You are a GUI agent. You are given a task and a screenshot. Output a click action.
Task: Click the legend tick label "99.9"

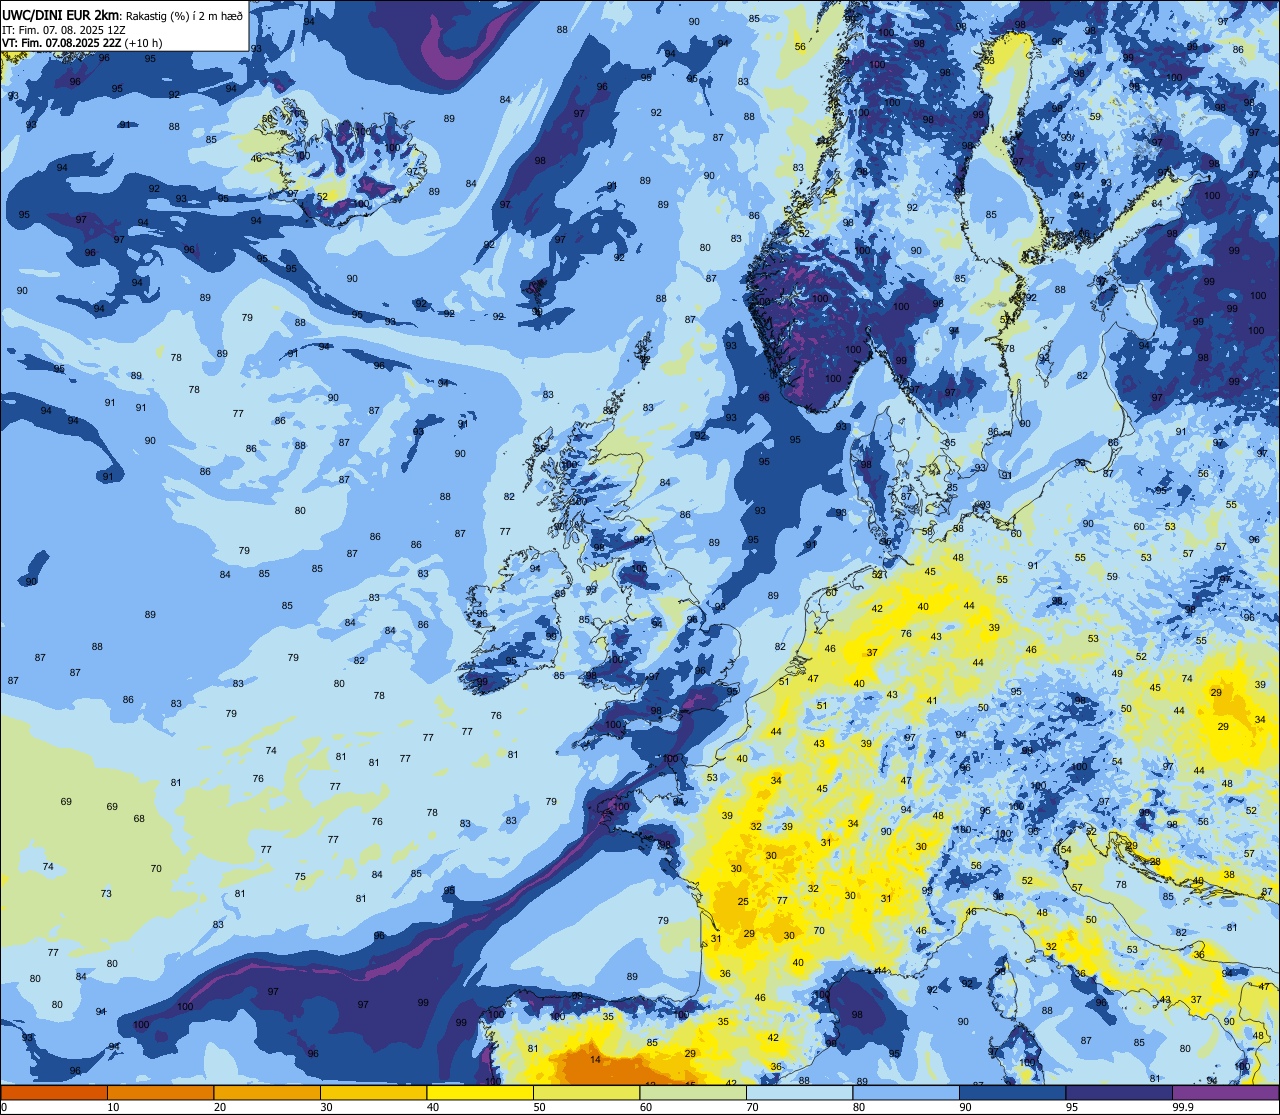tap(1183, 1107)
